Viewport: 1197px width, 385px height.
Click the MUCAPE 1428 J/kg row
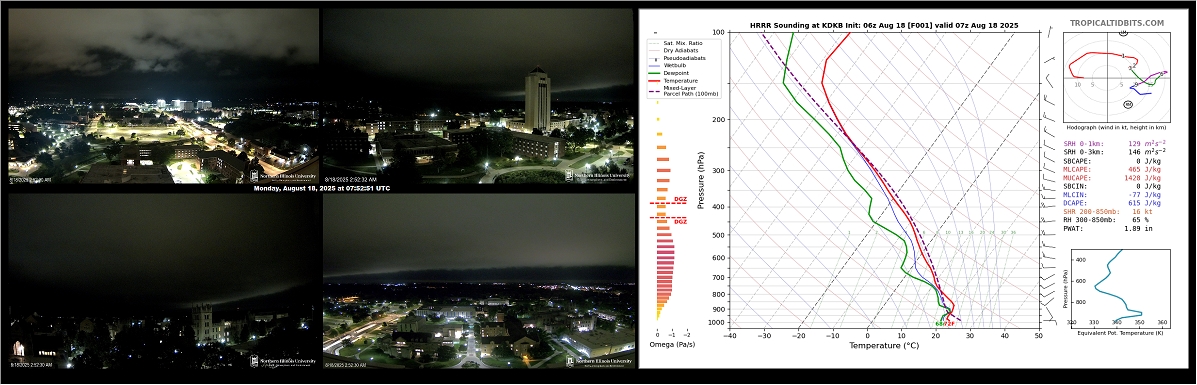click(x=1113, y=177)
